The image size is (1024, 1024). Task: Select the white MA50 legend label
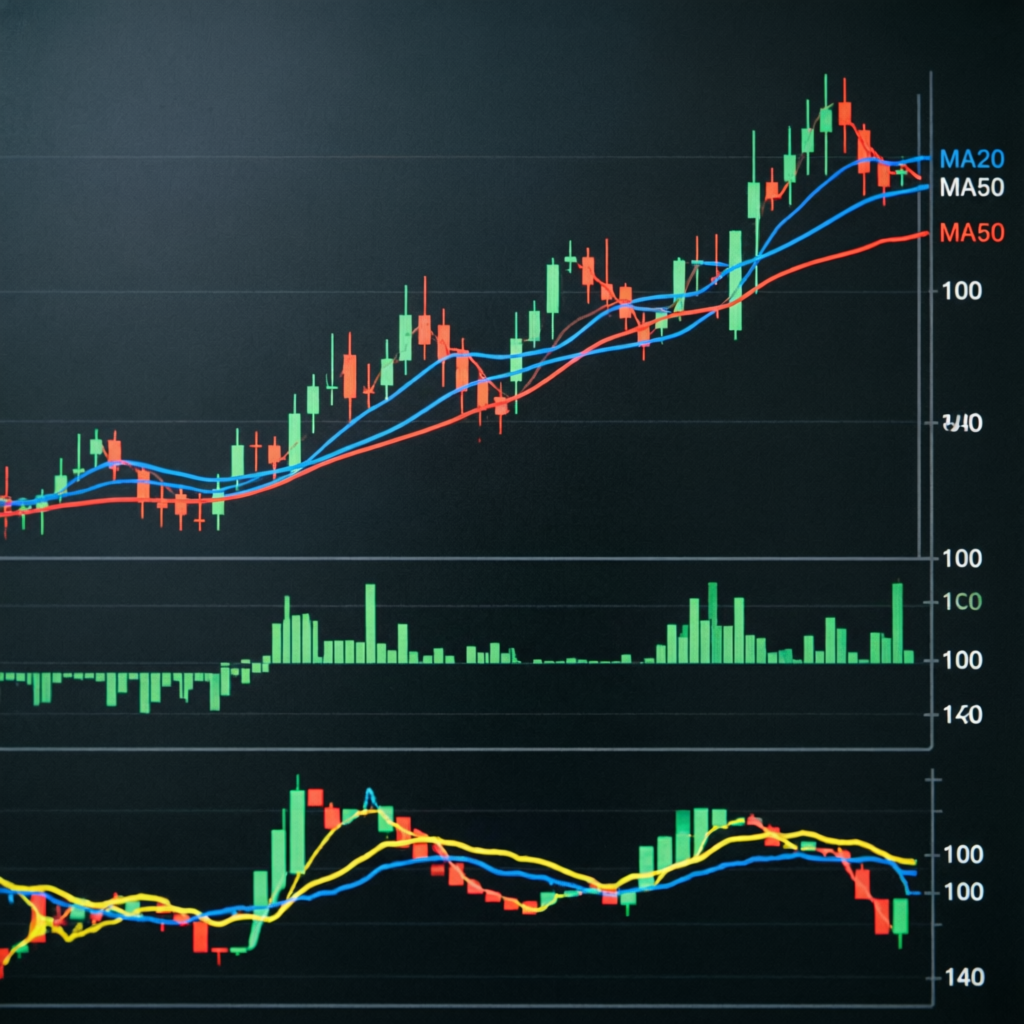(971, 188)
